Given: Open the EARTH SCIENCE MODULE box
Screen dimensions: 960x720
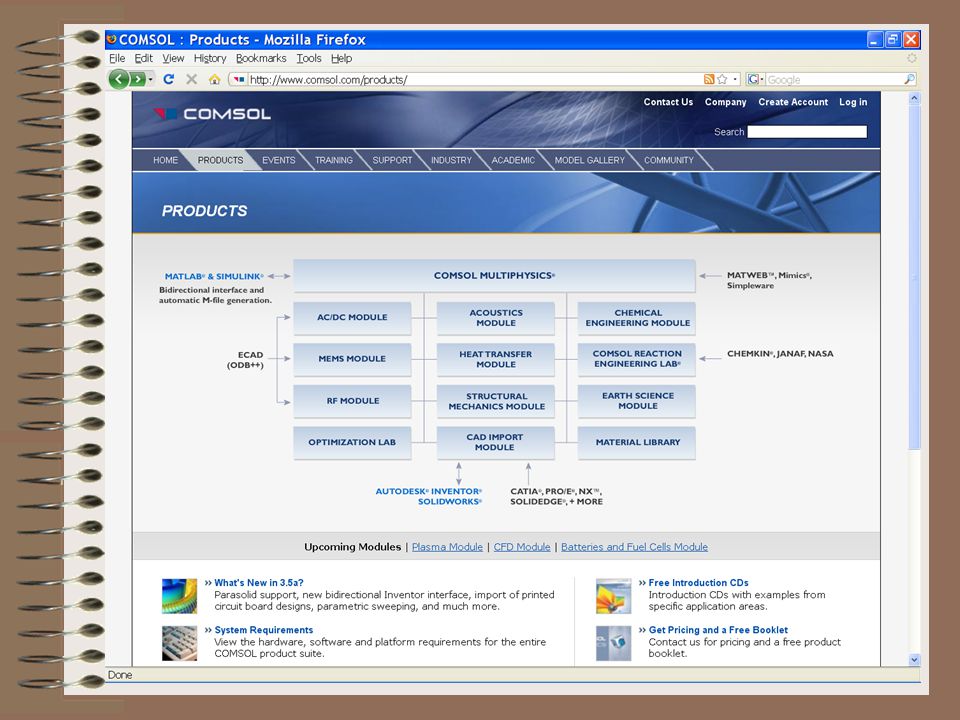Looking at the screenshot, I should [637, 401].
